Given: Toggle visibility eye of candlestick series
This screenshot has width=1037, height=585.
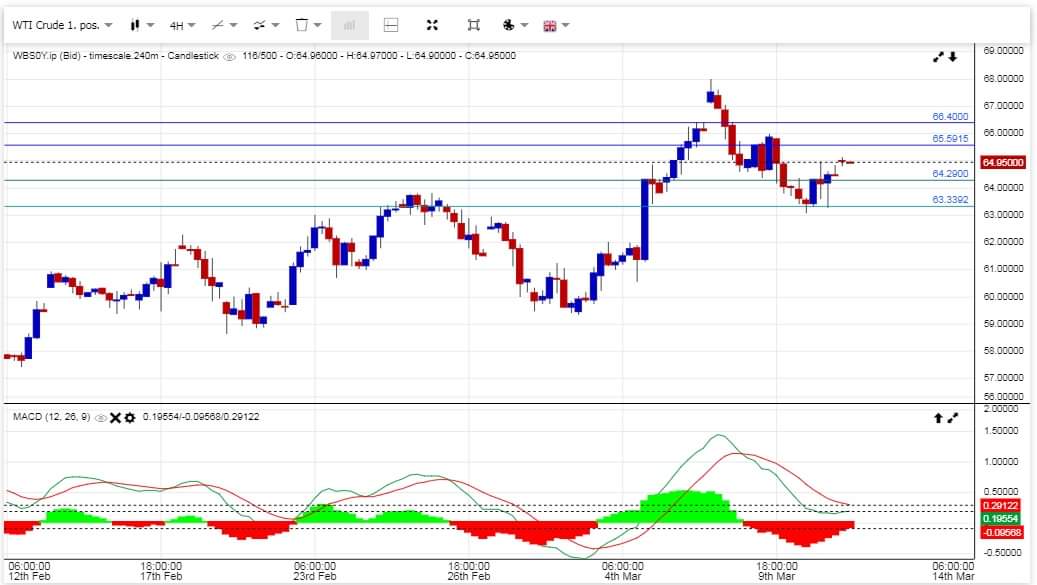Looking at the screenshot, I should pos(230,57).
